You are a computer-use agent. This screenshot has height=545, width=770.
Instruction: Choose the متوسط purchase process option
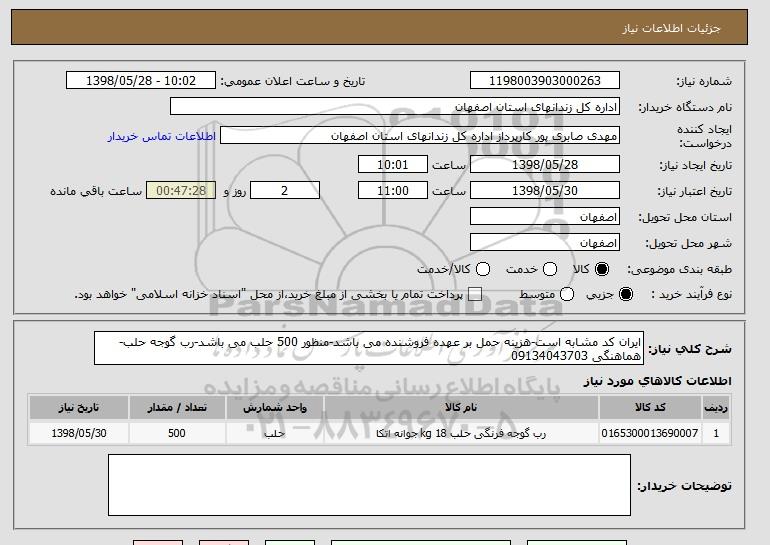point(567,294)
